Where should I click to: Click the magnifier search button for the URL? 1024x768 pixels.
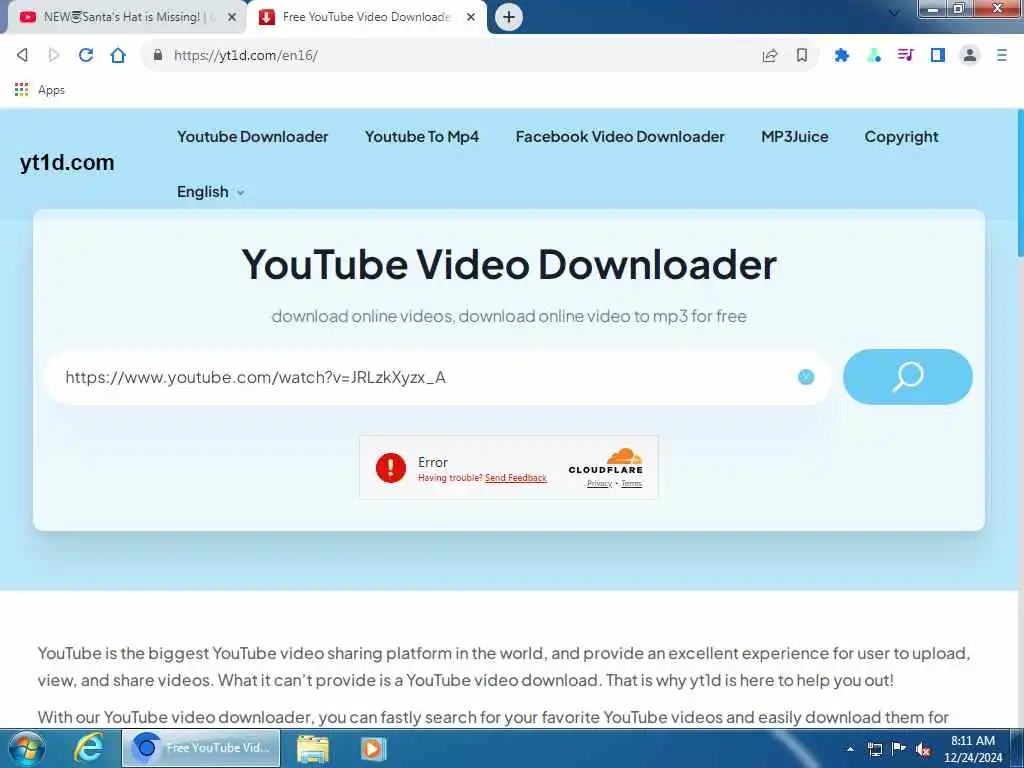point(908,377)
